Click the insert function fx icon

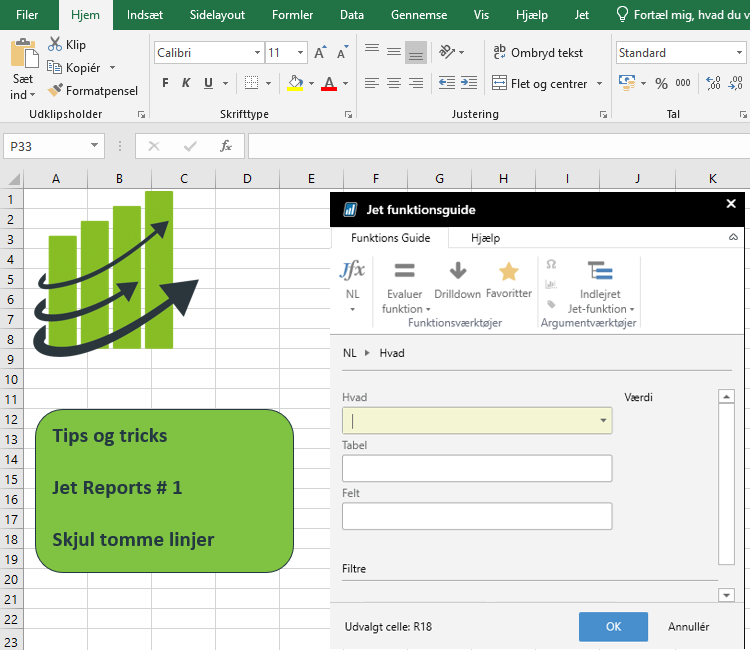point(226,146)
